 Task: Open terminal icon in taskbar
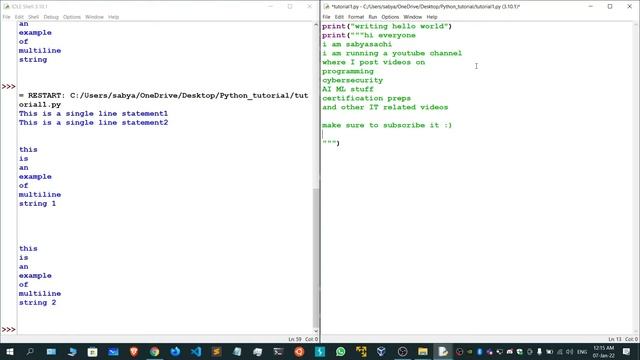point(278,351)
